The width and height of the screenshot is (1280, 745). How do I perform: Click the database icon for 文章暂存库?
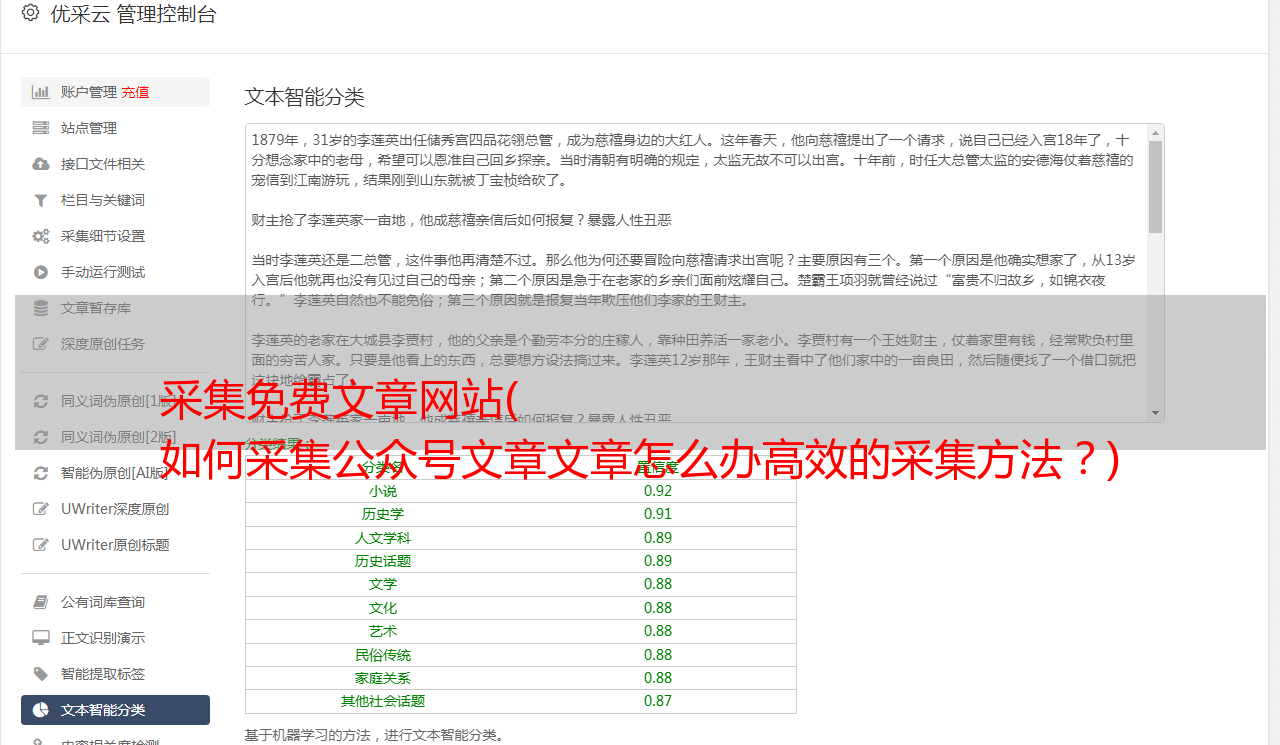coord(41,308)
